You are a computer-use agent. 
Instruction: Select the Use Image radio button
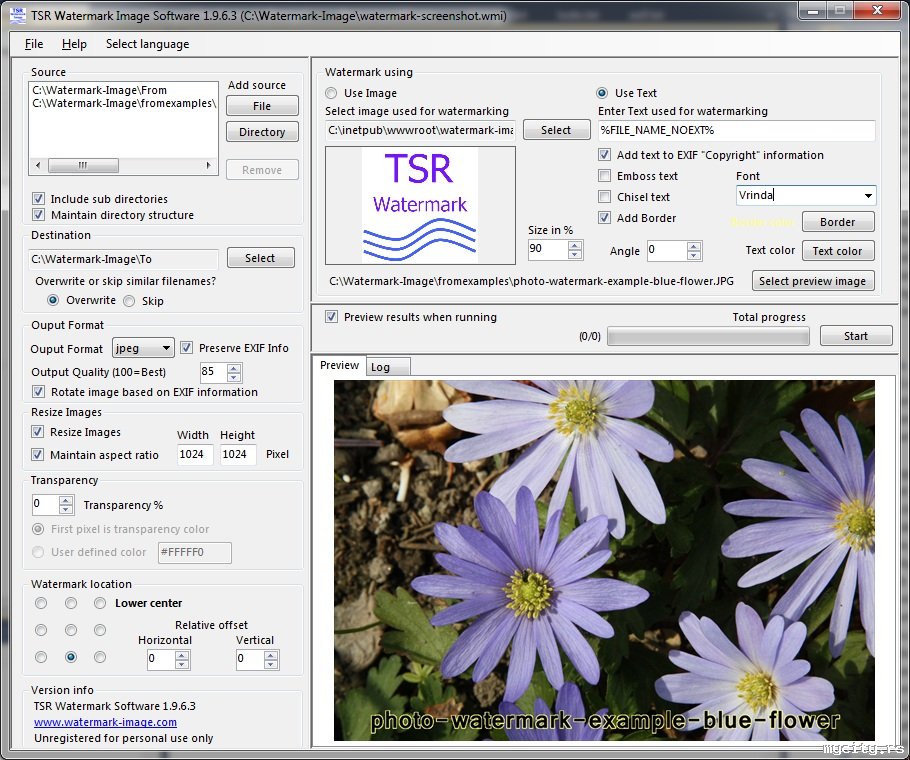pos(331,93)
